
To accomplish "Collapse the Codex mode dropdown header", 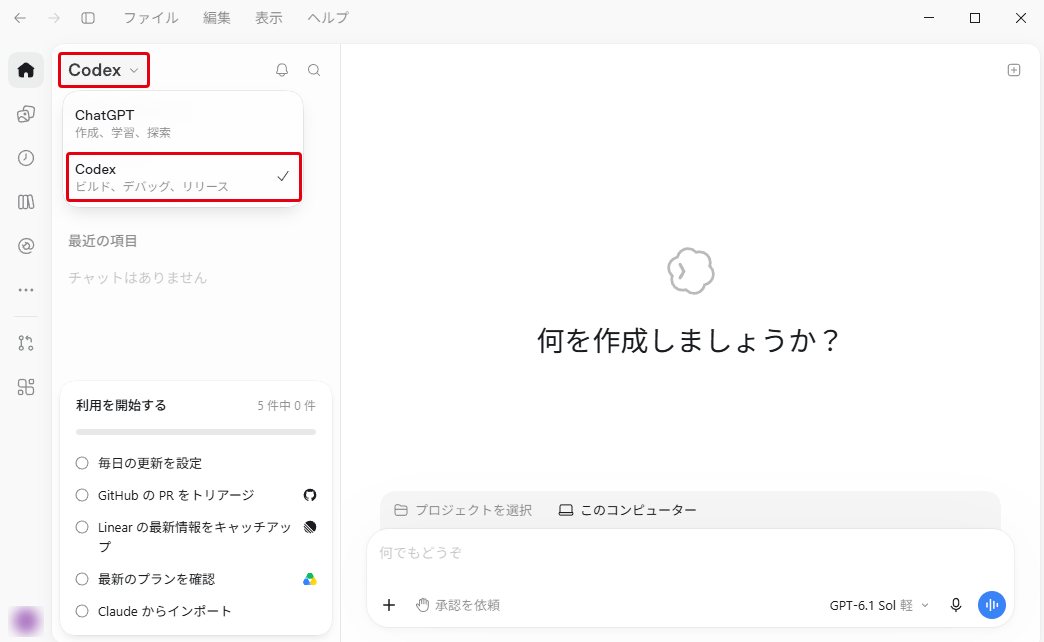I will tap(104, 70).
